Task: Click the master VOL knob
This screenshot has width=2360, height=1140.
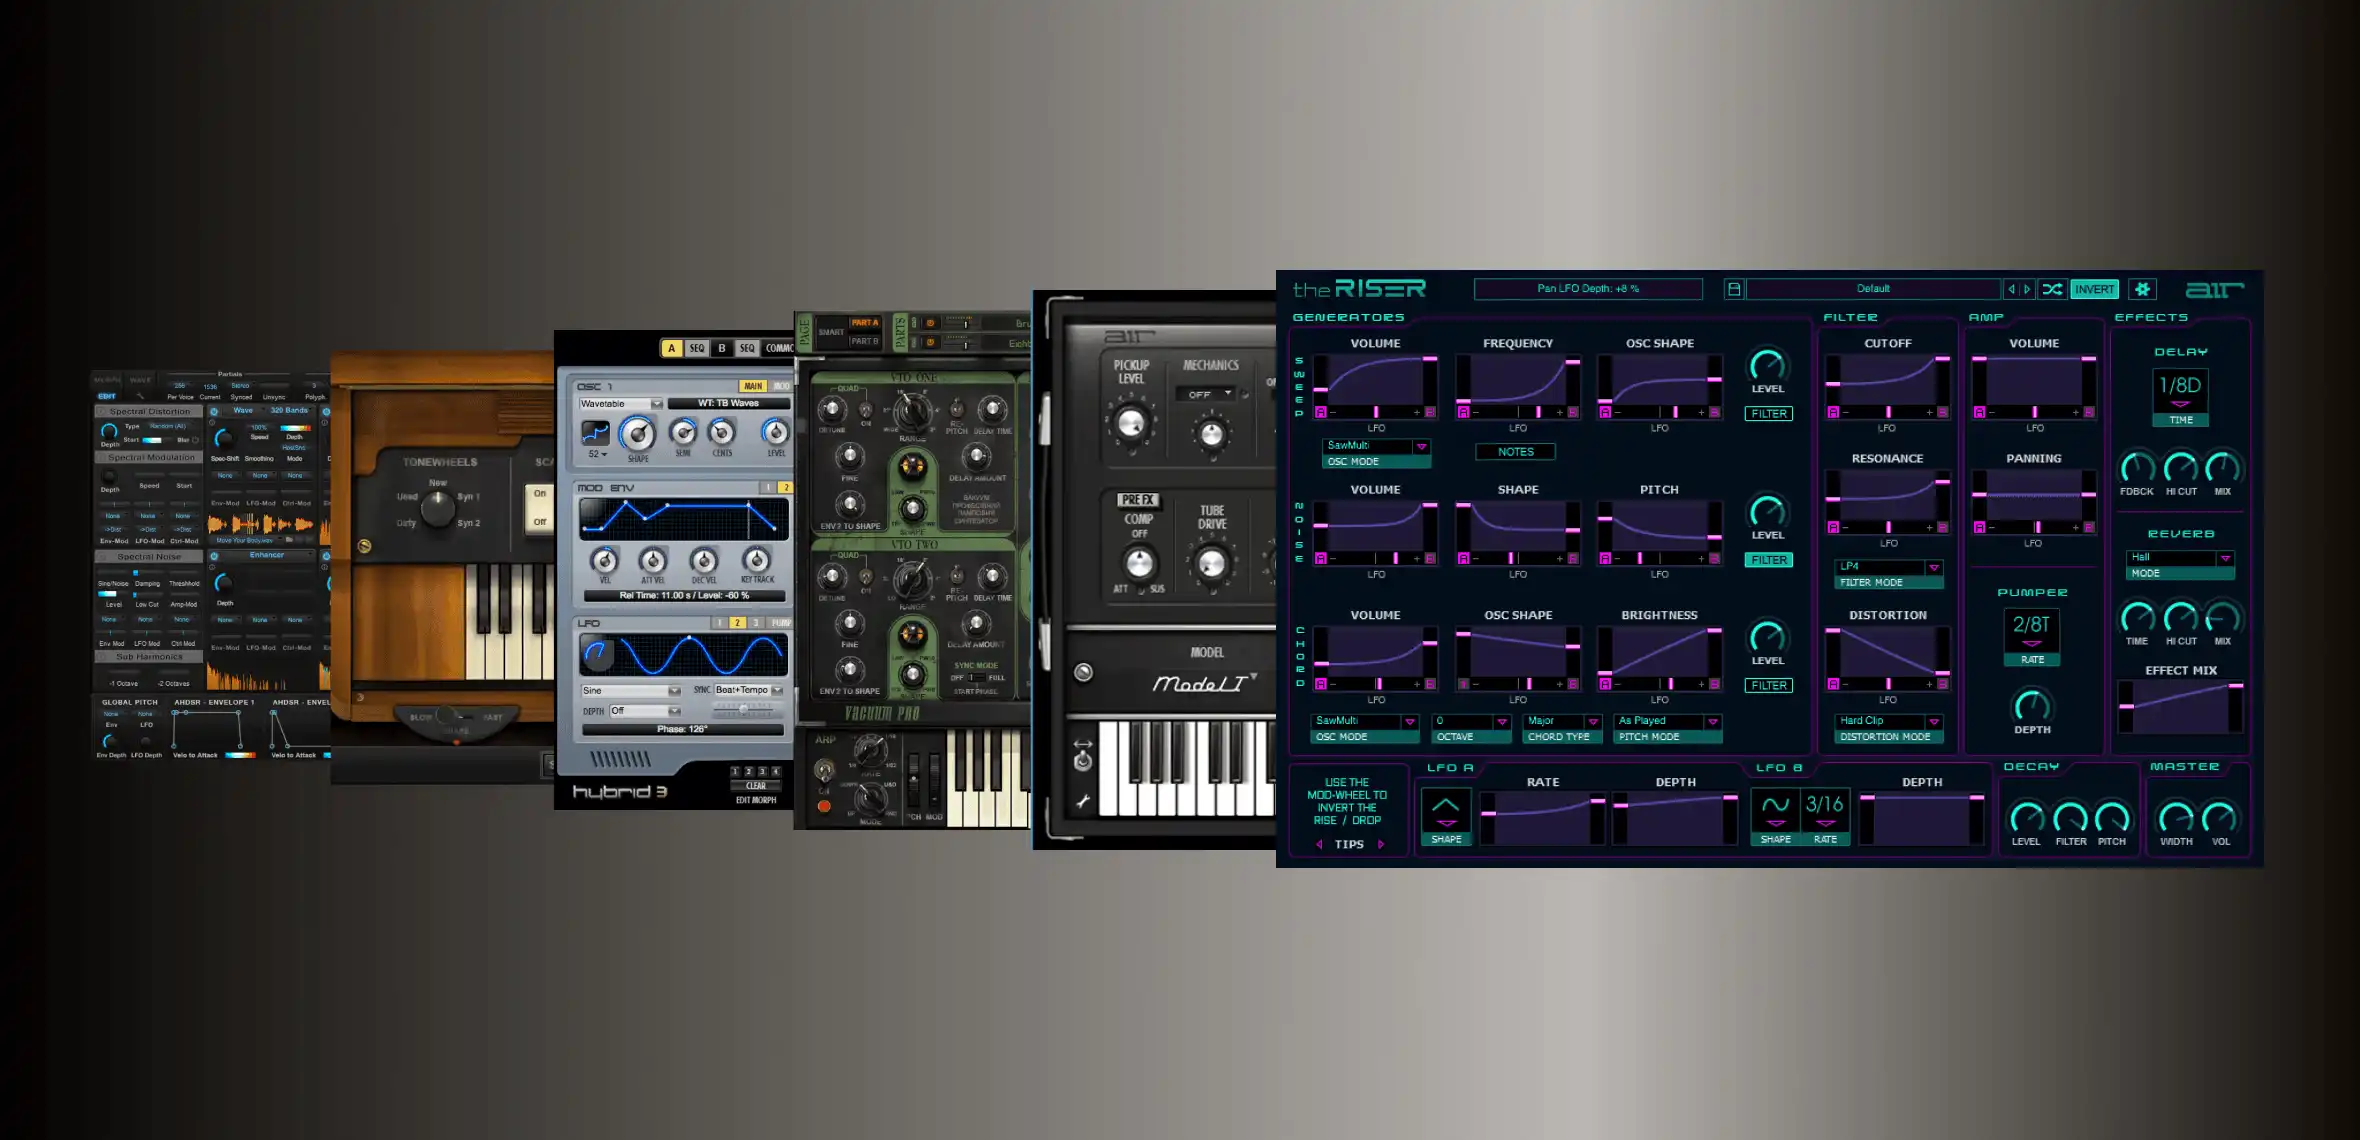Action: pos(2220,818)
